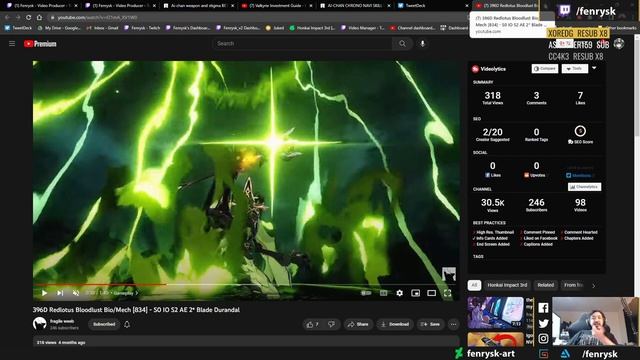This screenshot has width=640, height=360.
Task: Close the TweetDeck browser tab
Action: [x=467, y=6]
